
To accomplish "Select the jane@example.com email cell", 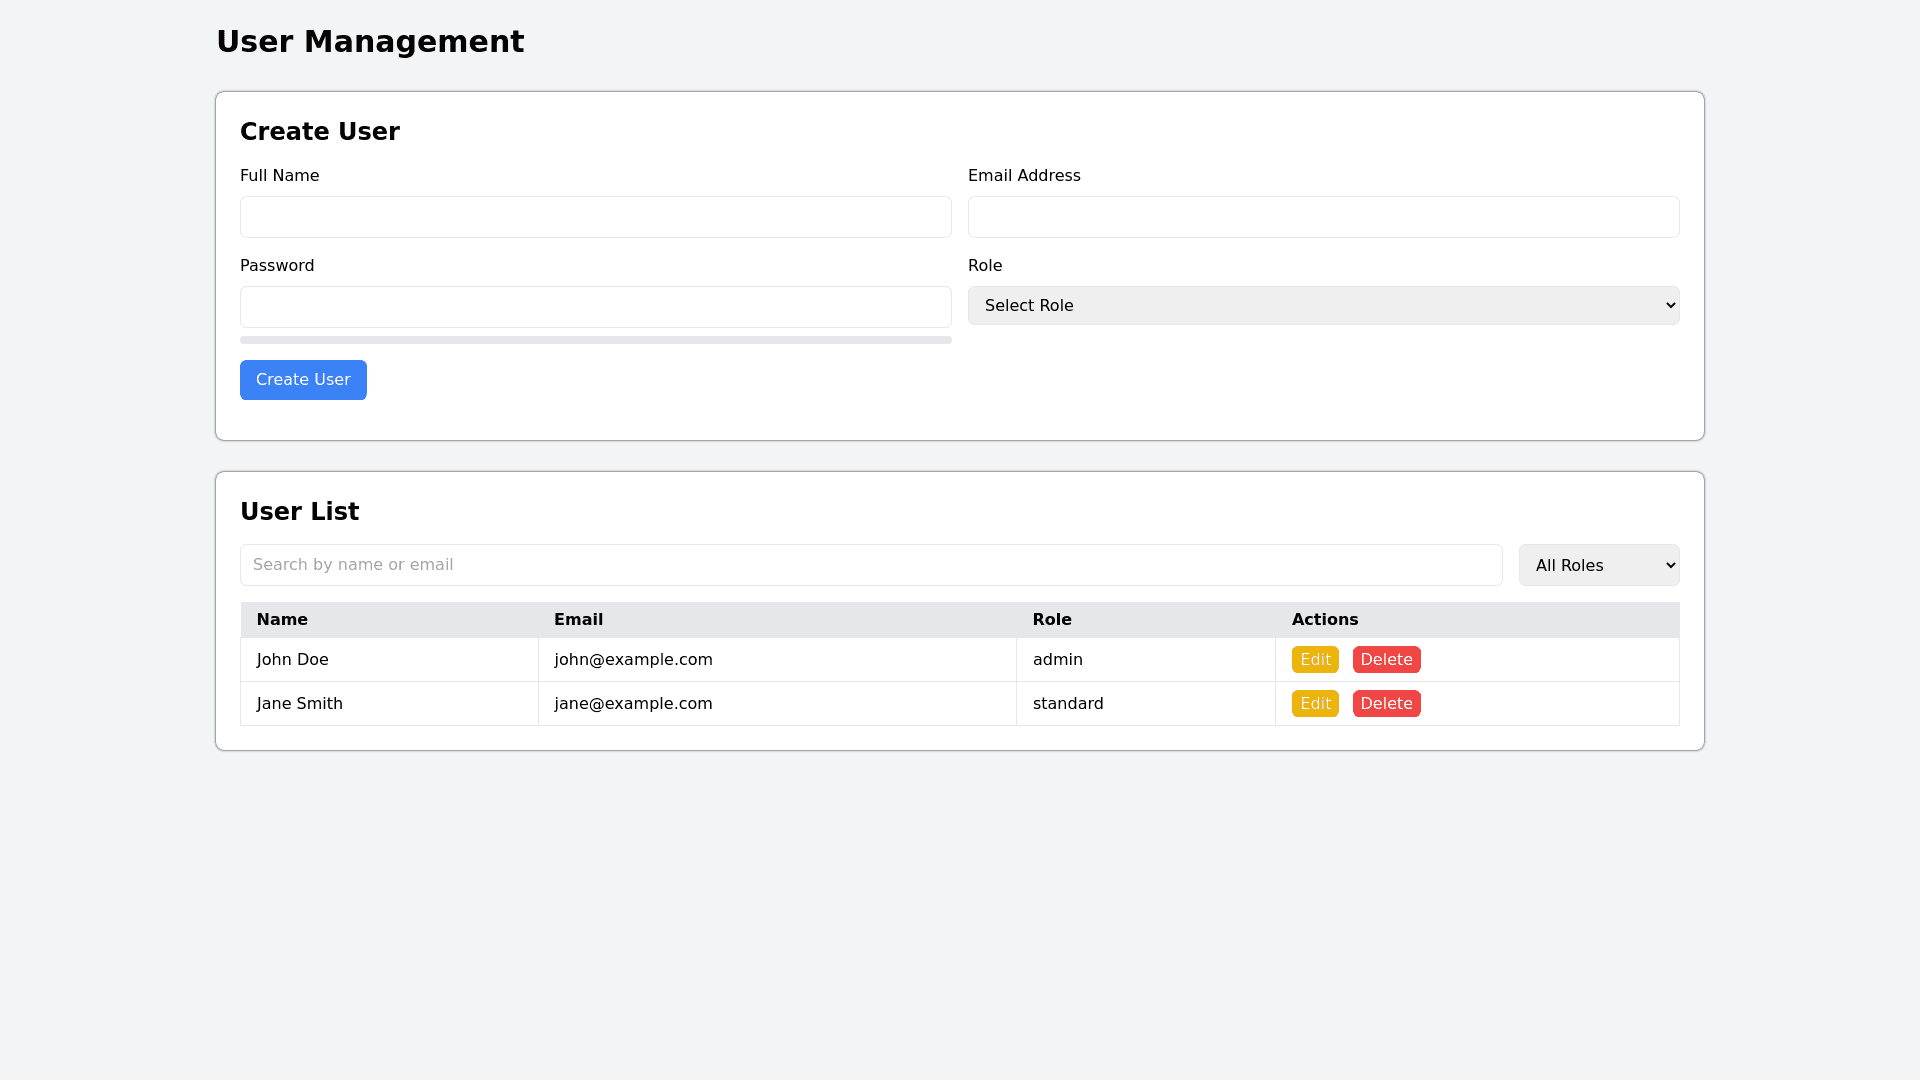I will pyautogui.click(x=633, y=704).
